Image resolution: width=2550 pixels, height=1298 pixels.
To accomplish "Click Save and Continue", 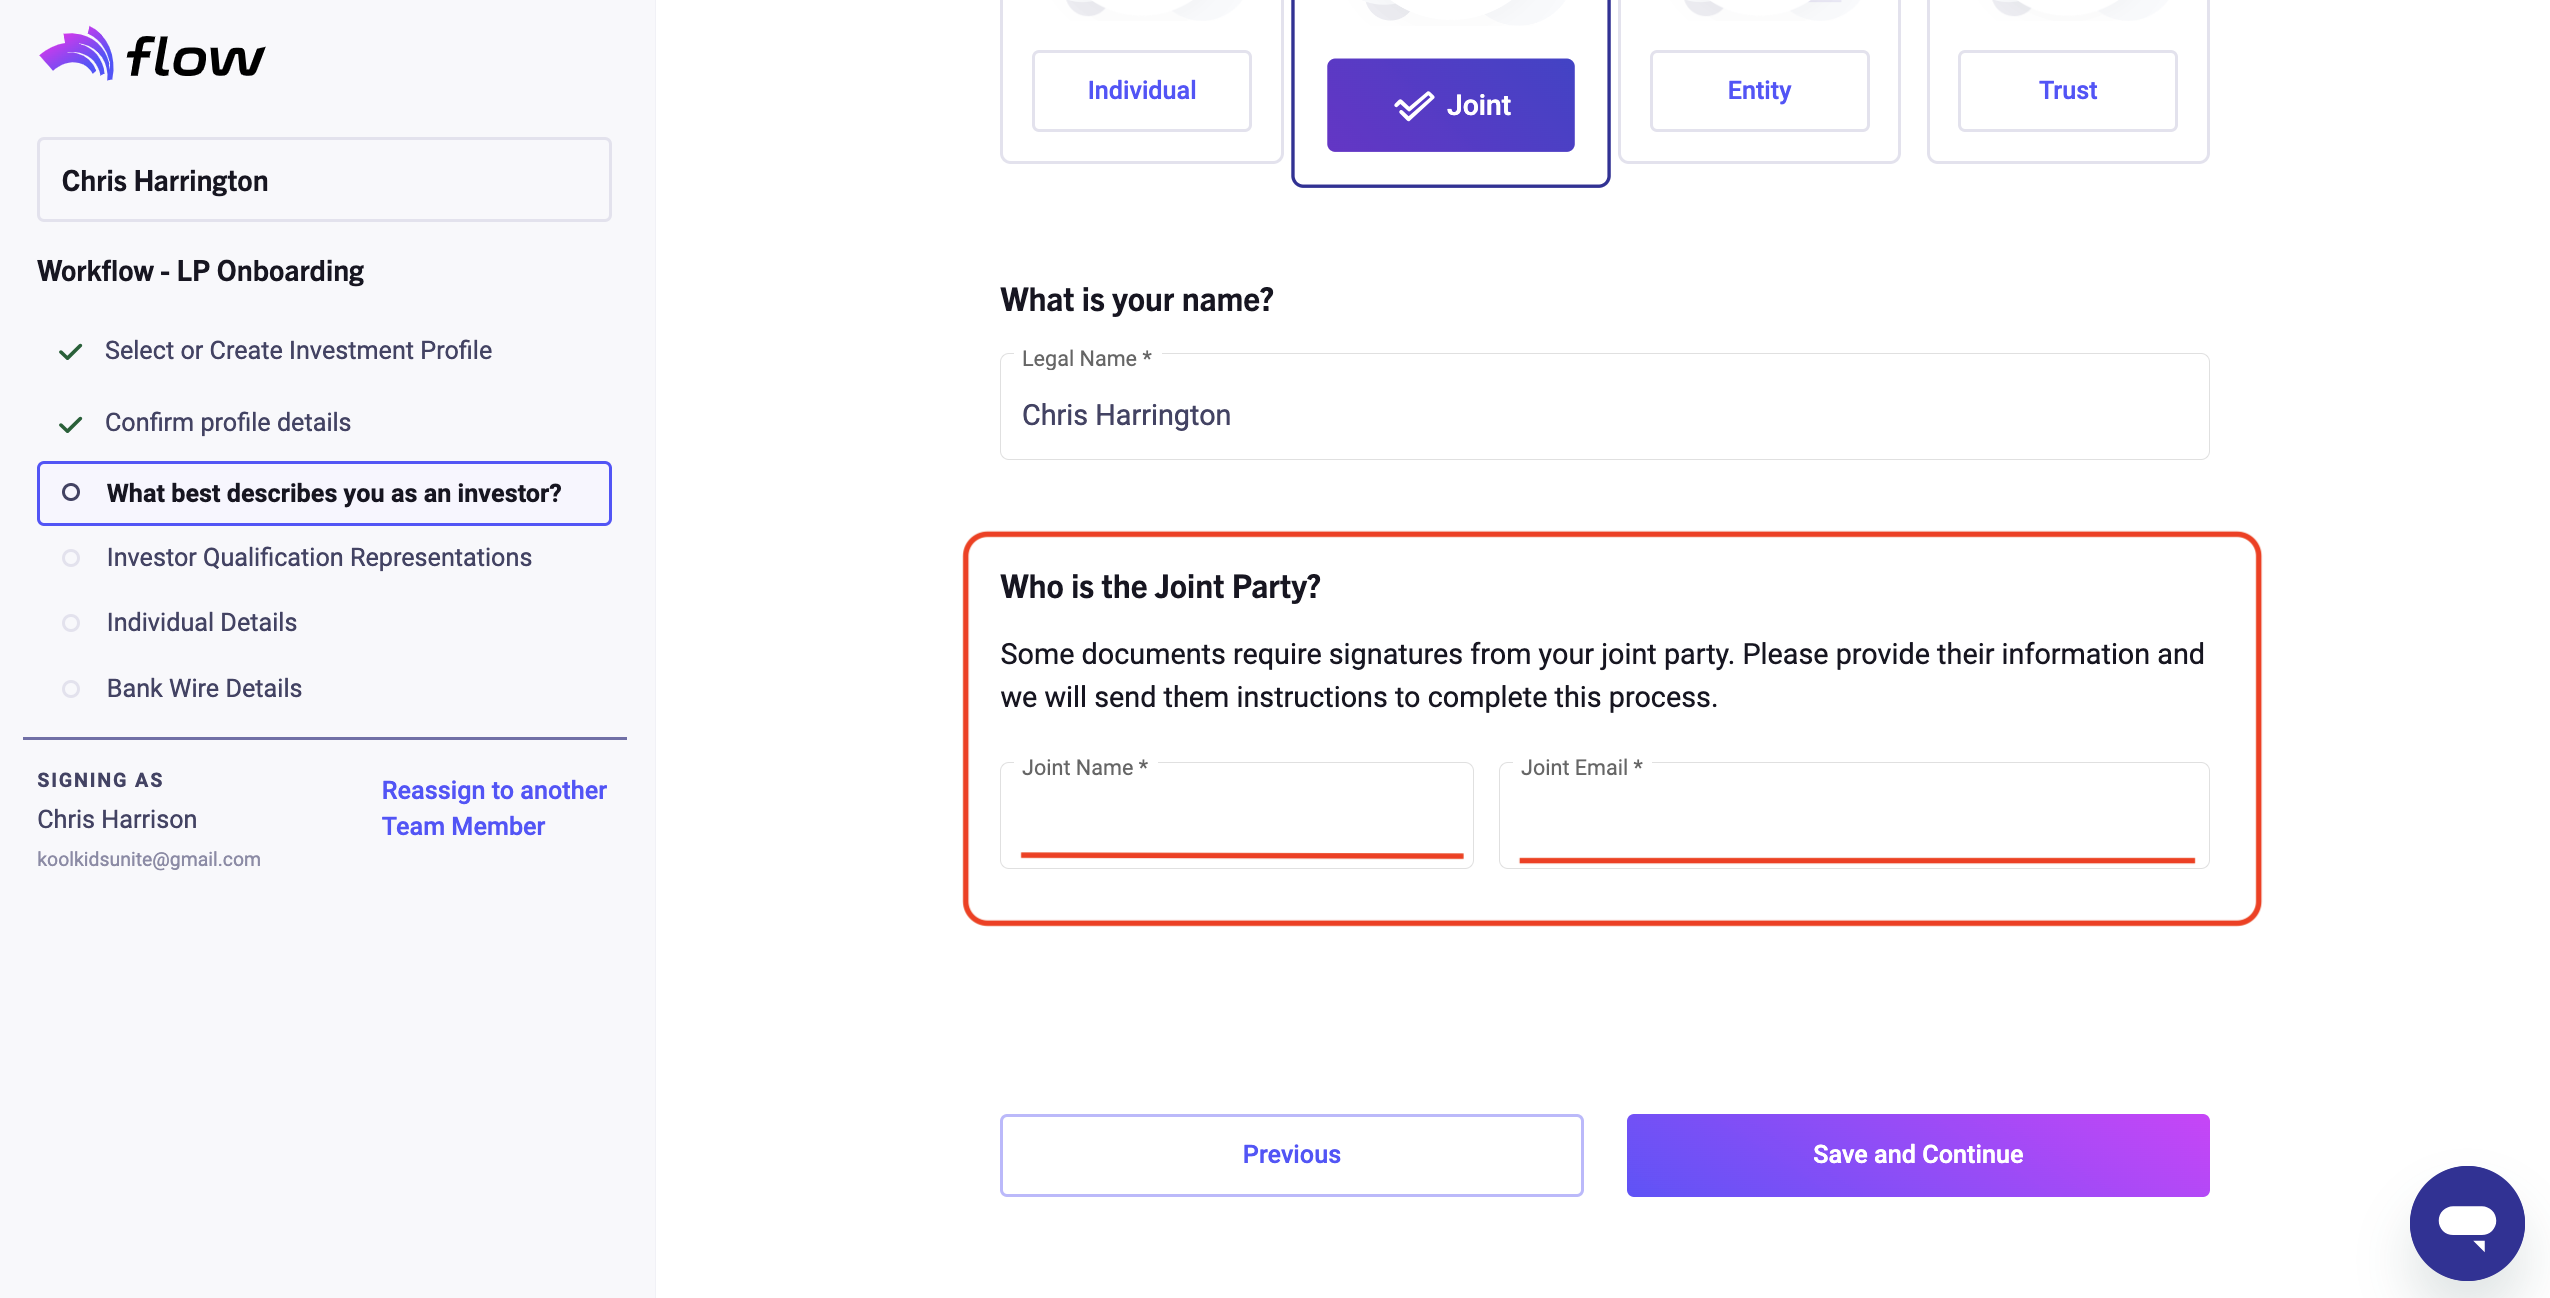I will [1917, 1155].
